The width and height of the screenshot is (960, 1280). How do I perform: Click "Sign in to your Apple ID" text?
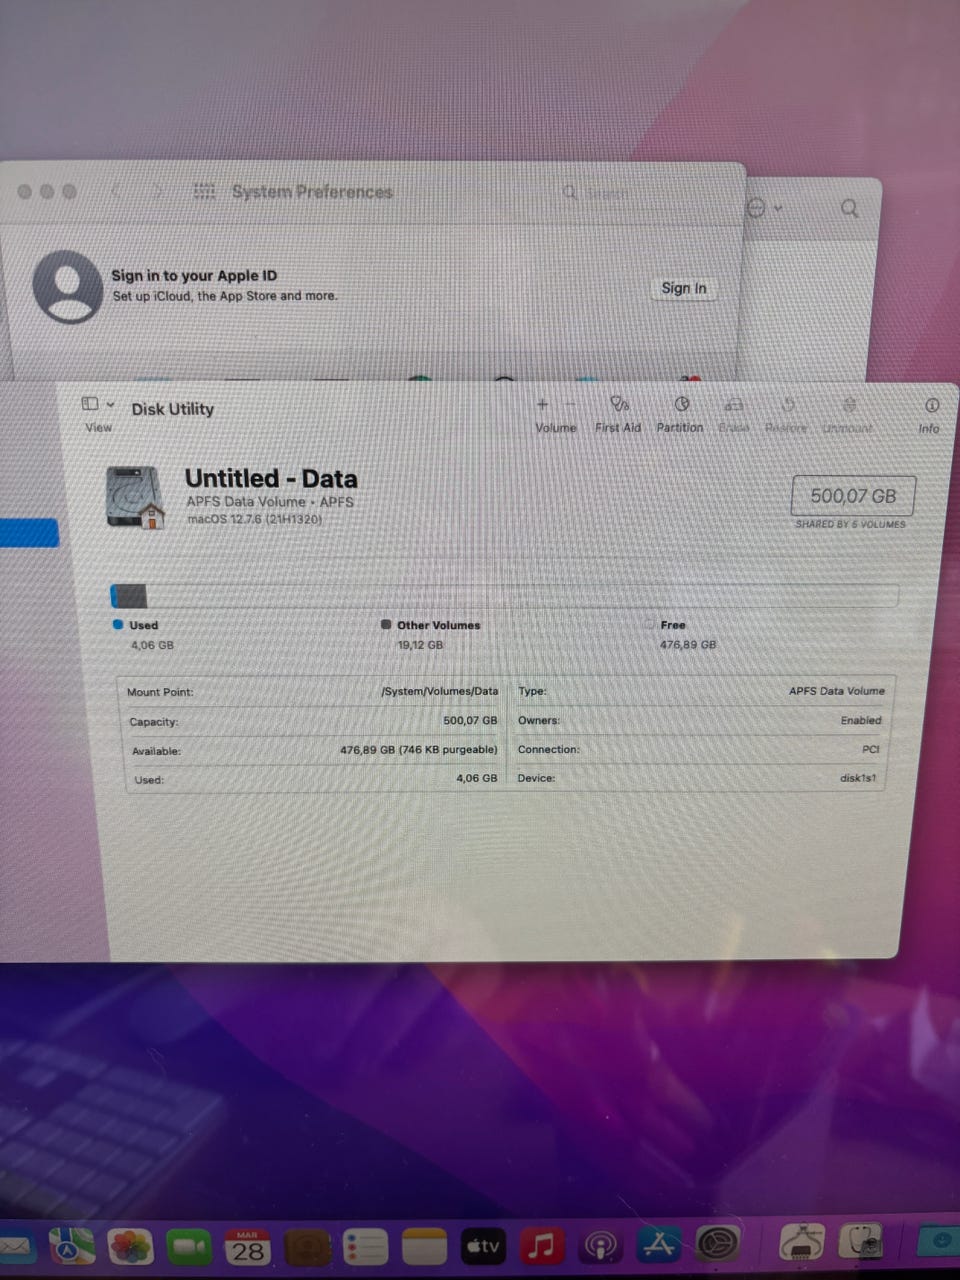click(x=194, y=275)
